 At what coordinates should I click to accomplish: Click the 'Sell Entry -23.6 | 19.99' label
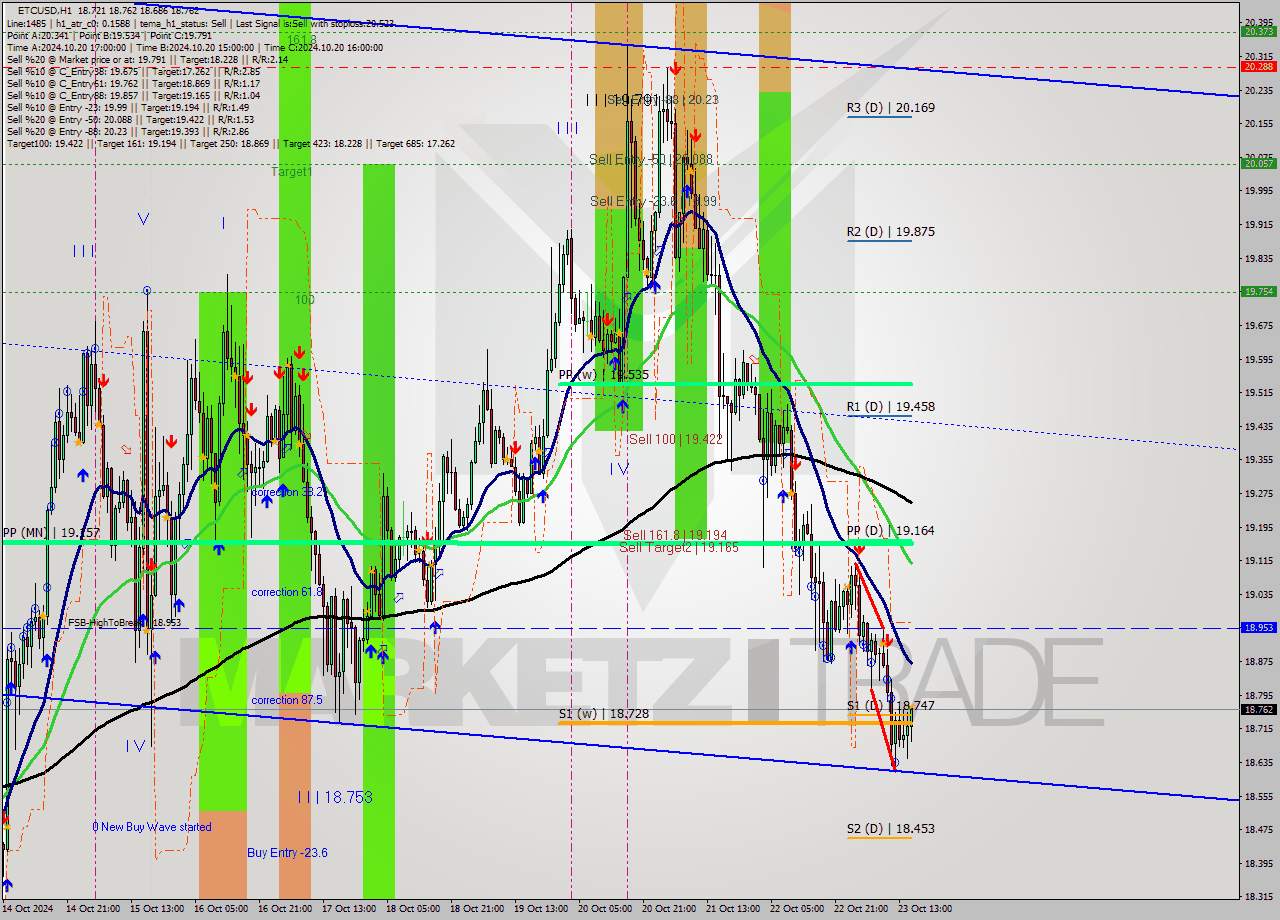coord(654,201)
